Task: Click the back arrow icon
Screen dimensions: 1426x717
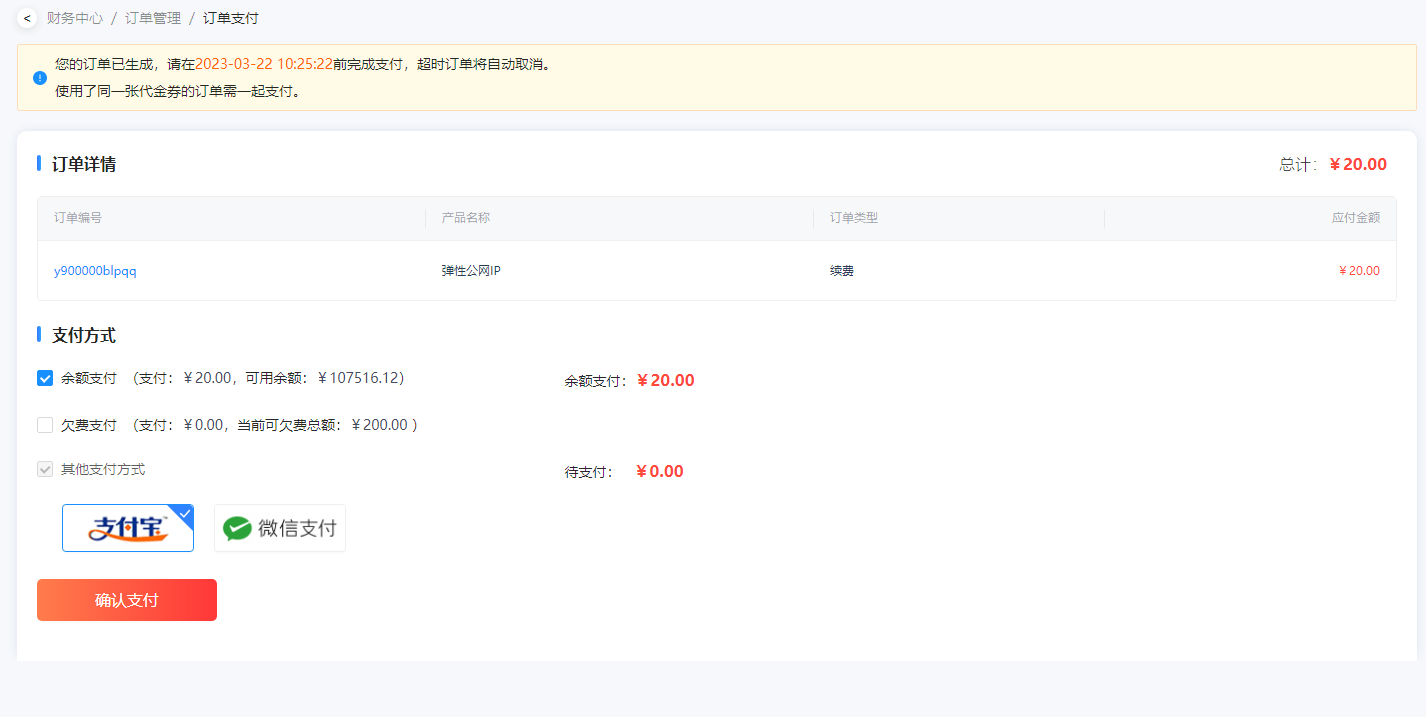Action: coord(27,18)
